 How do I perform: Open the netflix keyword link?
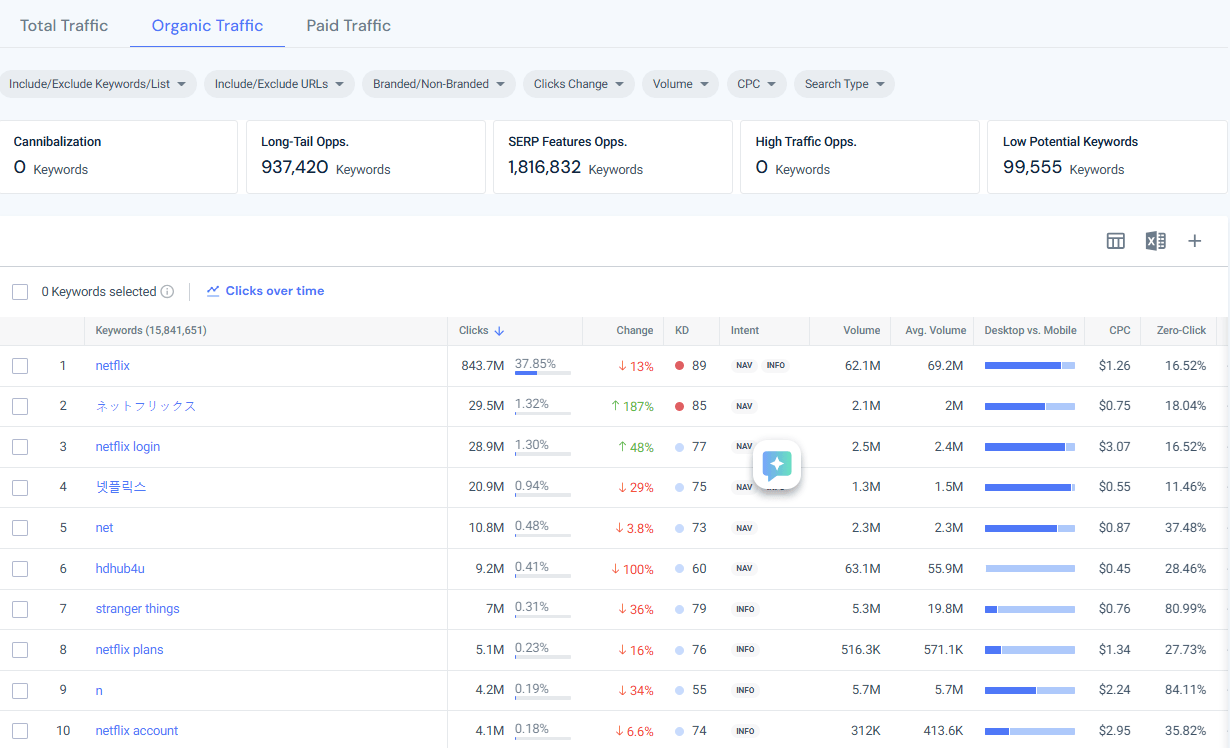click(x=113, y=366)
